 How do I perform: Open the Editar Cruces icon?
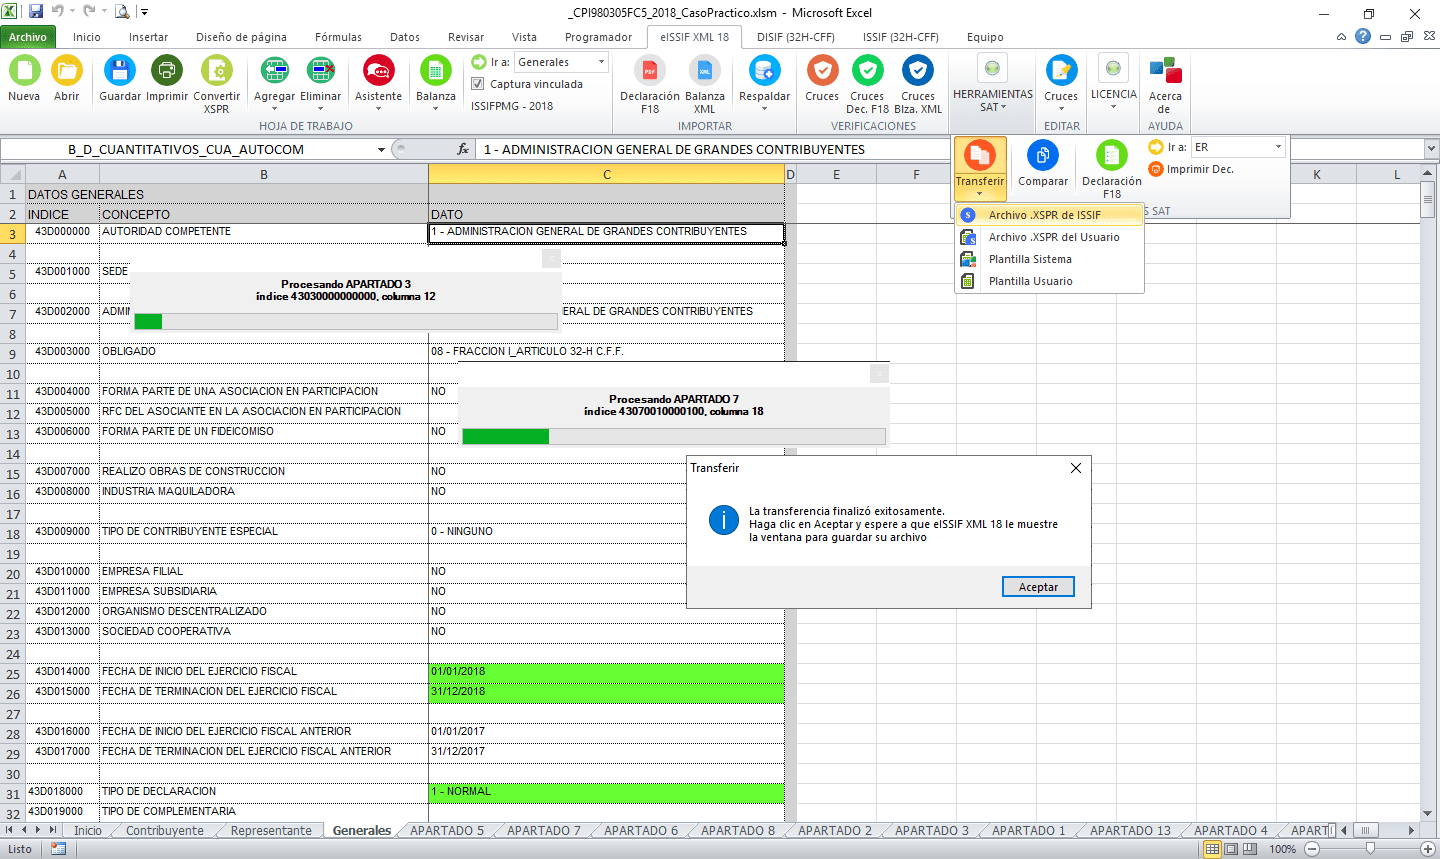click(1061, 71)
